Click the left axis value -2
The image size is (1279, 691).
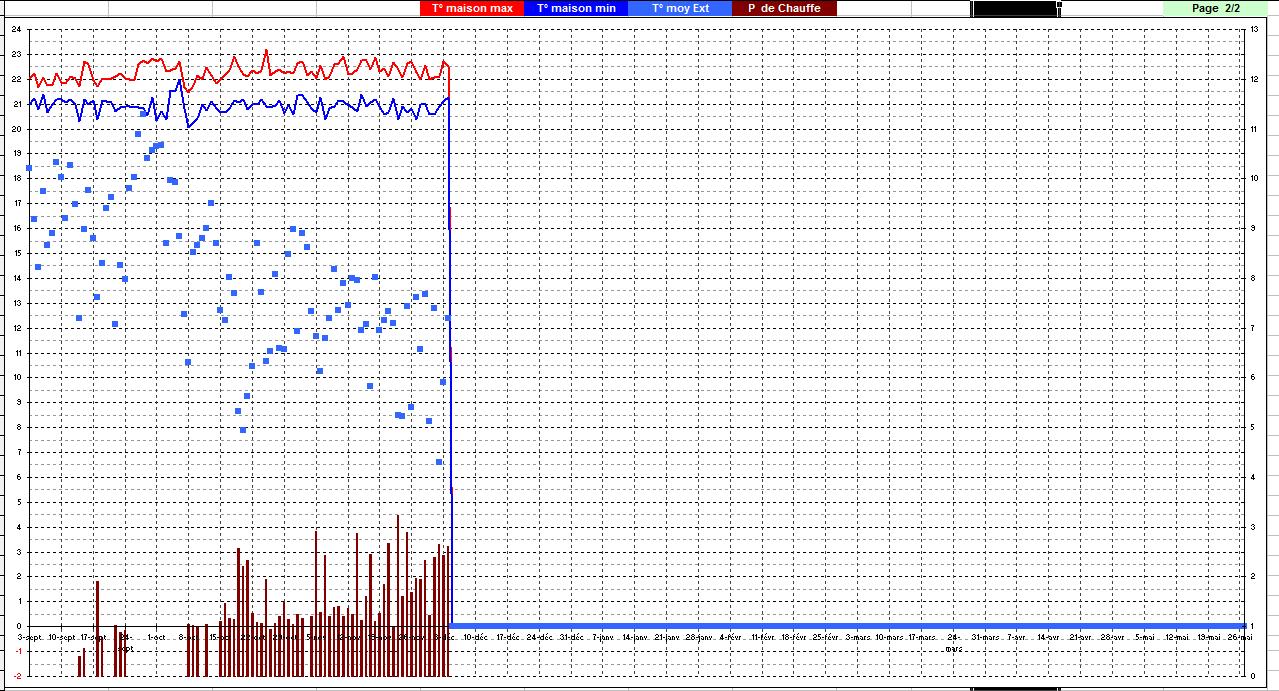[x=15, y=676]
